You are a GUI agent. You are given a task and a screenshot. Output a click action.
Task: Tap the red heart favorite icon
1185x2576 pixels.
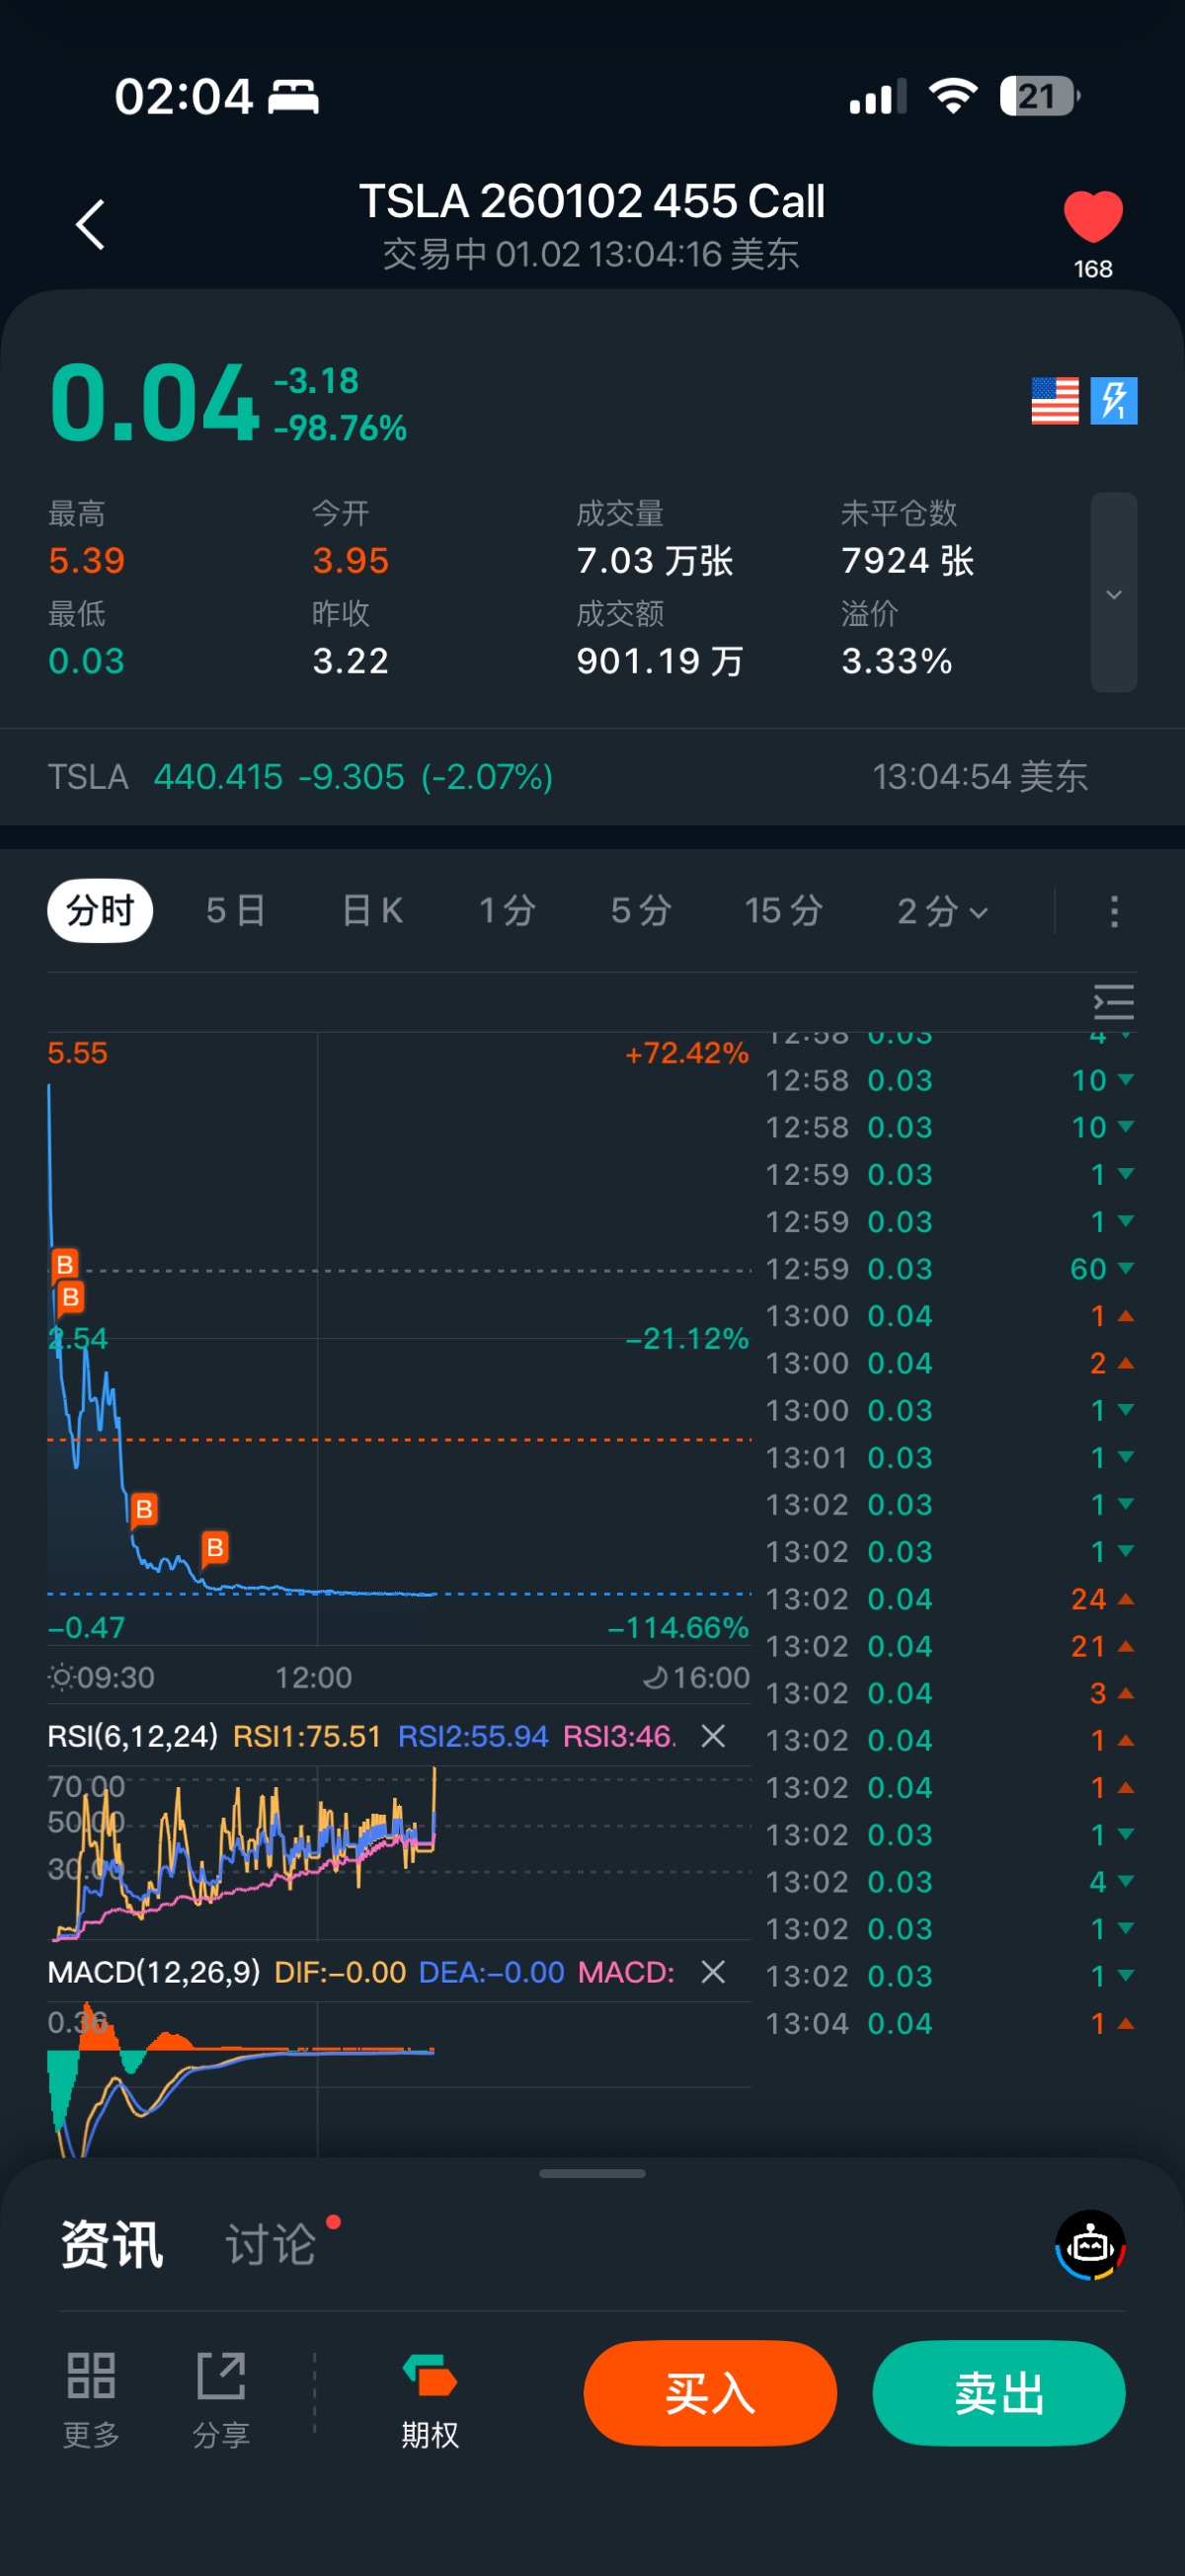tap(1092, 216)
